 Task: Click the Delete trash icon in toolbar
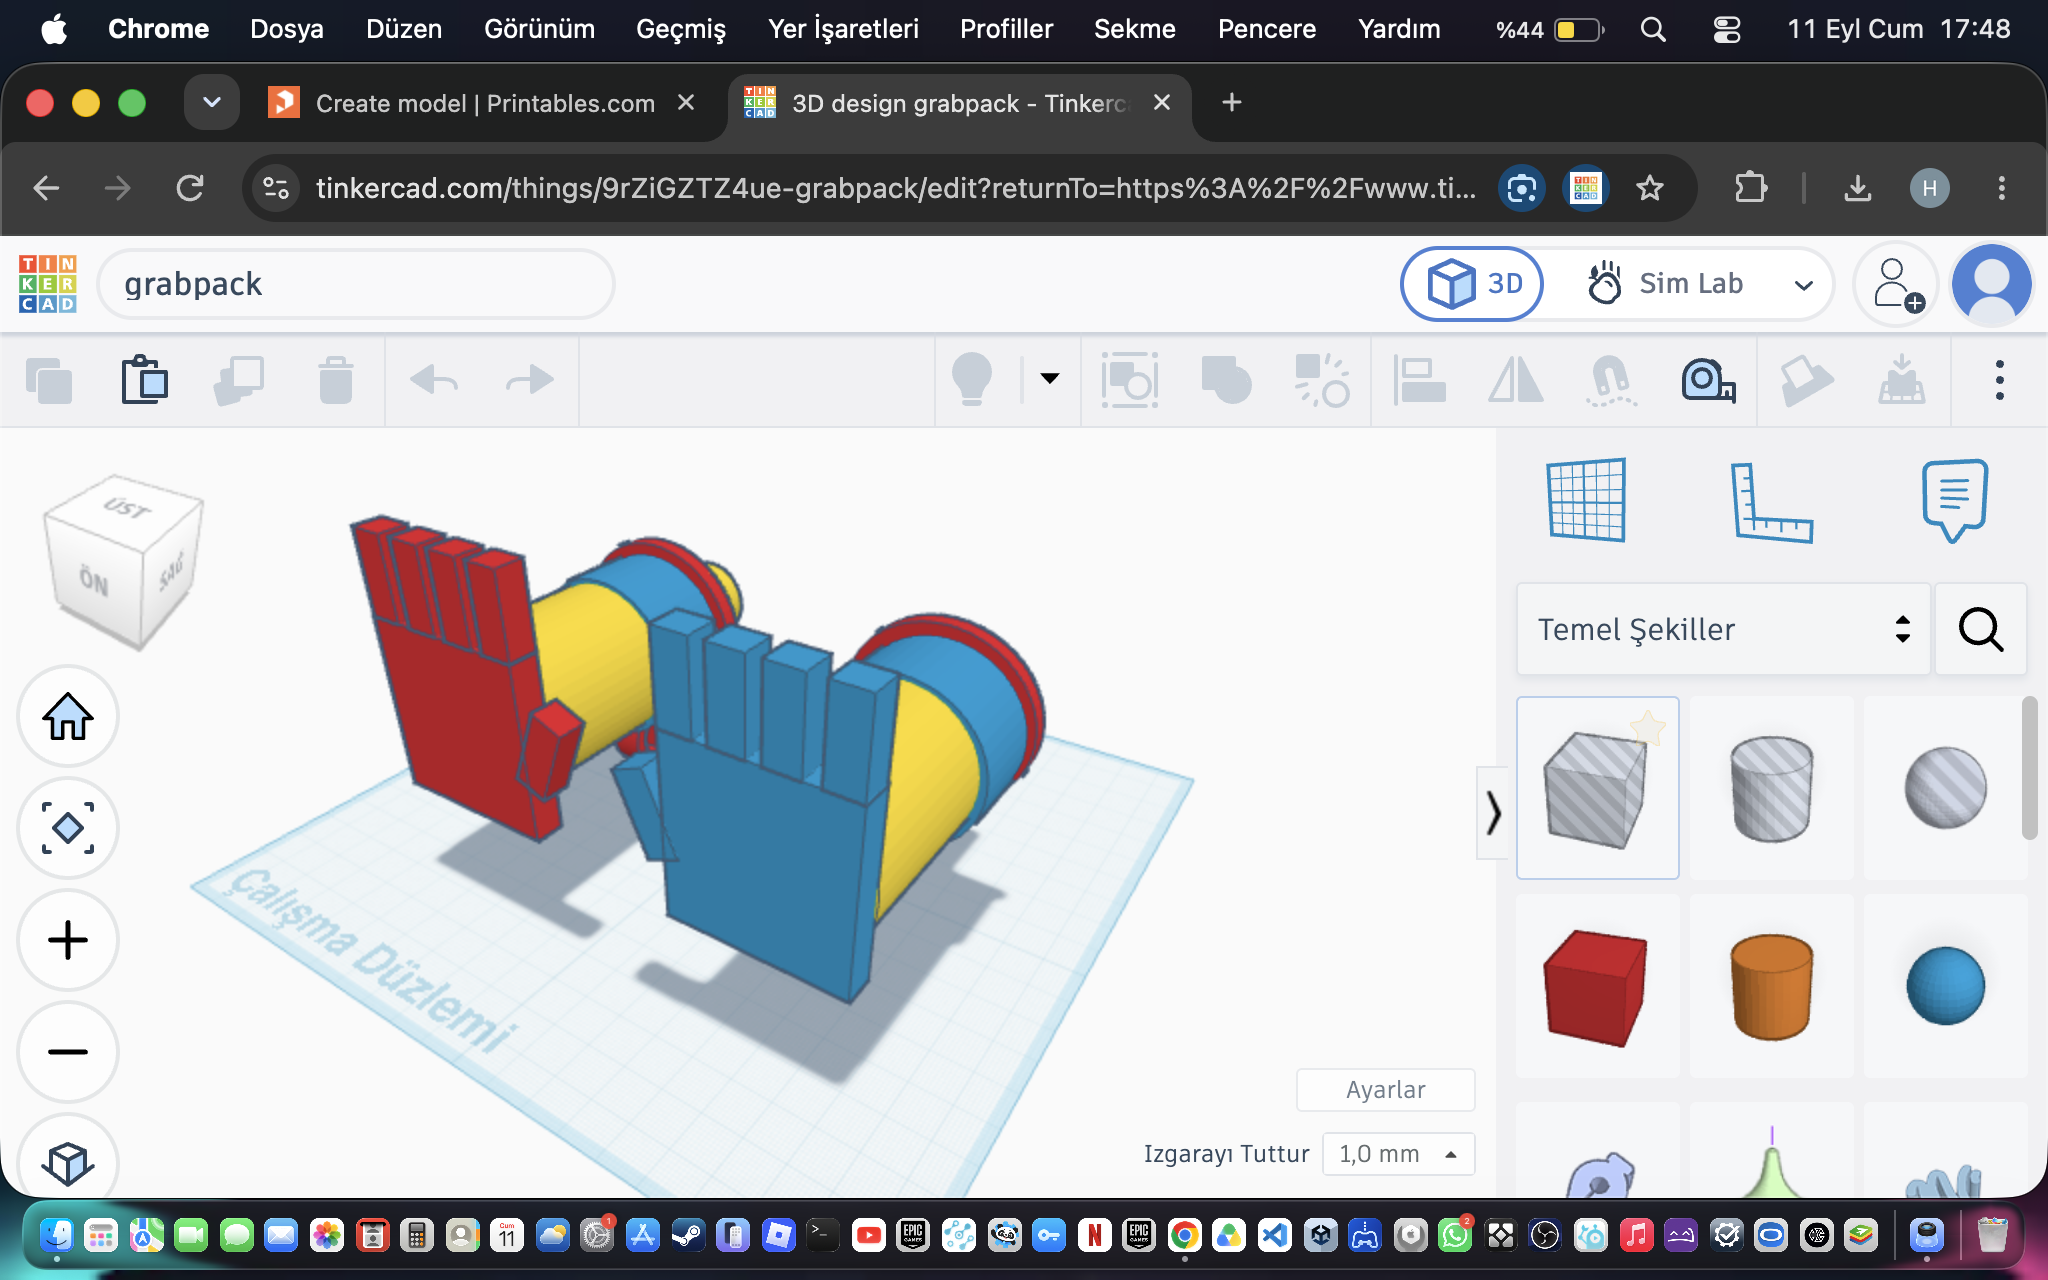[336, 381]
